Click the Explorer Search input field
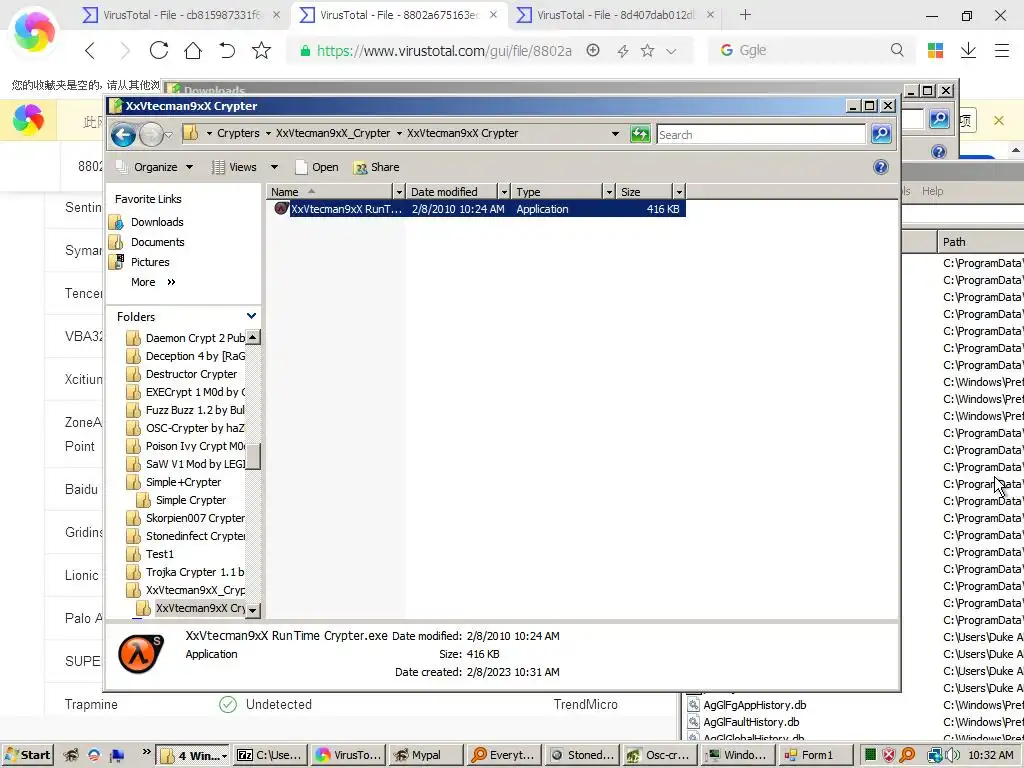1024x768 pixels. [761, 135]
